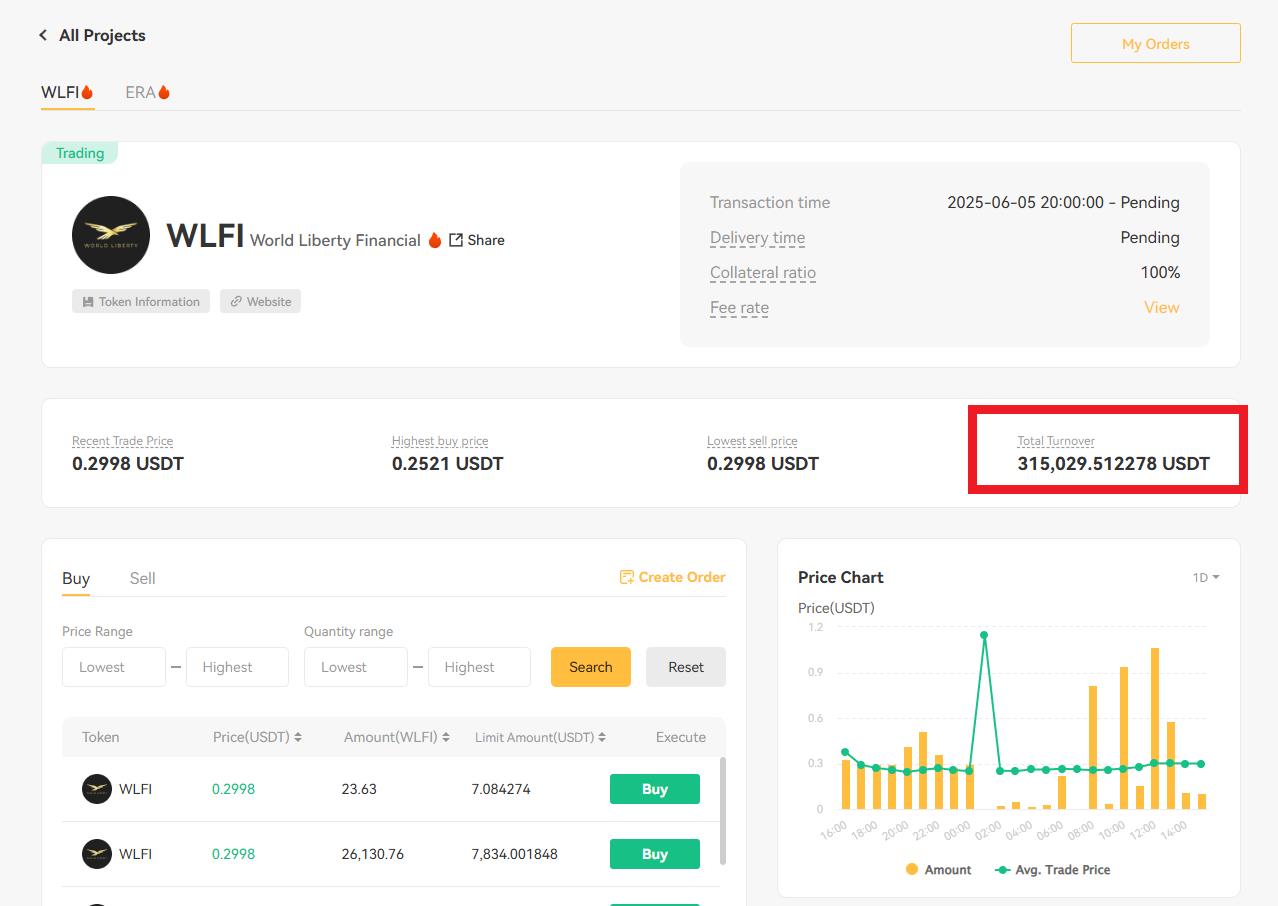The height and width of the screenshot is (906, 1278).
Task: Click the Trading status badge
Action: (x=80, y=153)
